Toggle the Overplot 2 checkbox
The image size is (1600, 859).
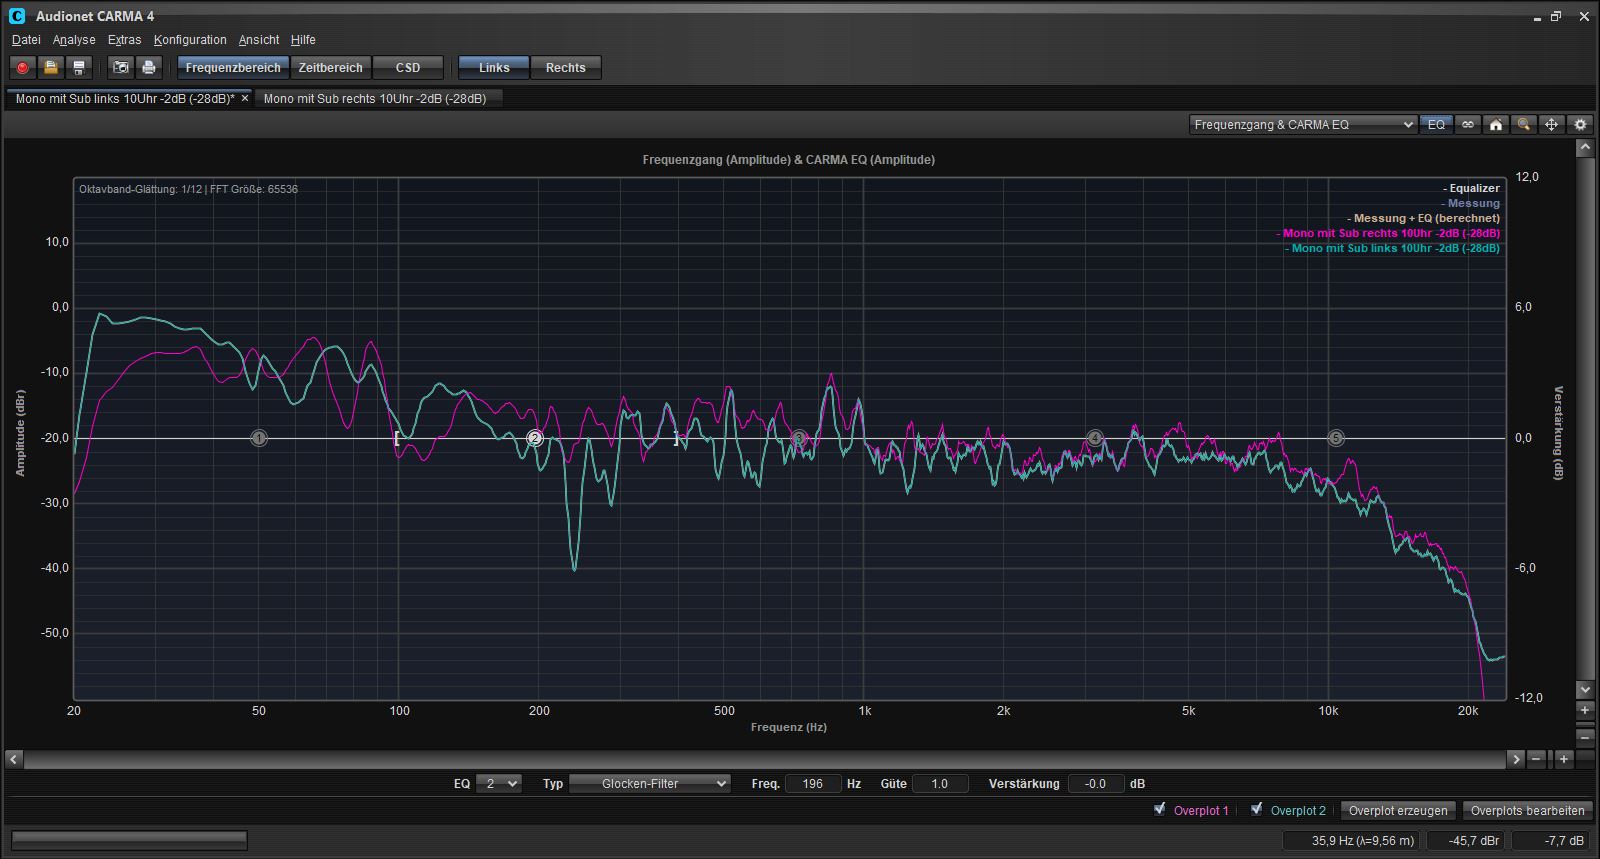[1257, 809]
